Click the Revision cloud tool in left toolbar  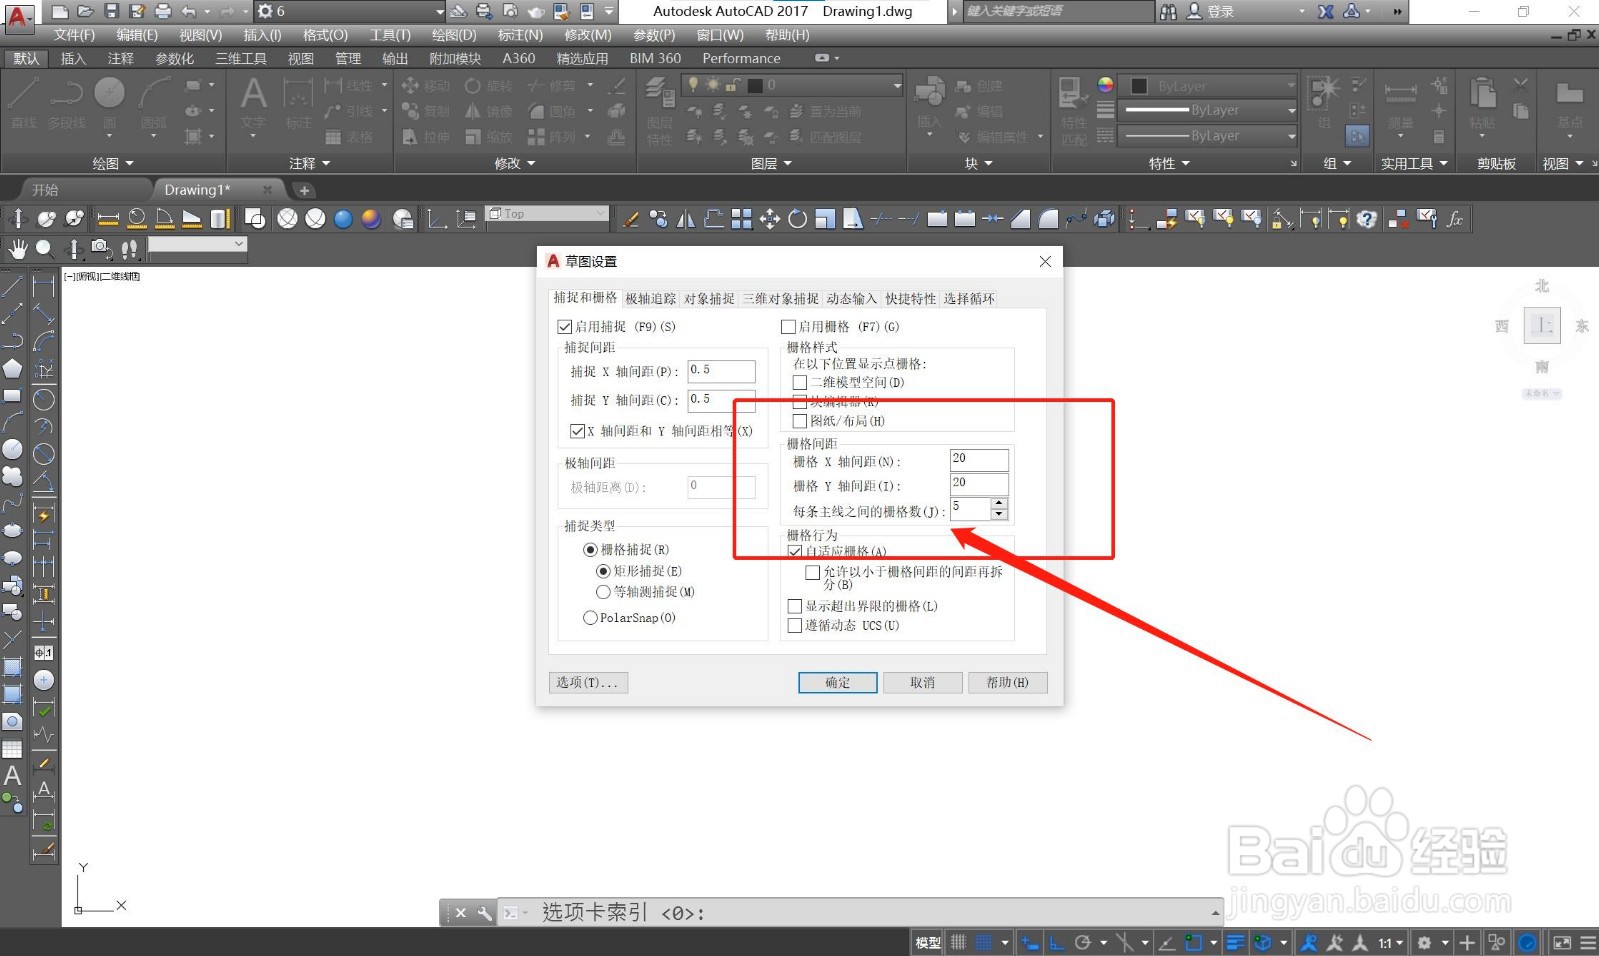12,475
